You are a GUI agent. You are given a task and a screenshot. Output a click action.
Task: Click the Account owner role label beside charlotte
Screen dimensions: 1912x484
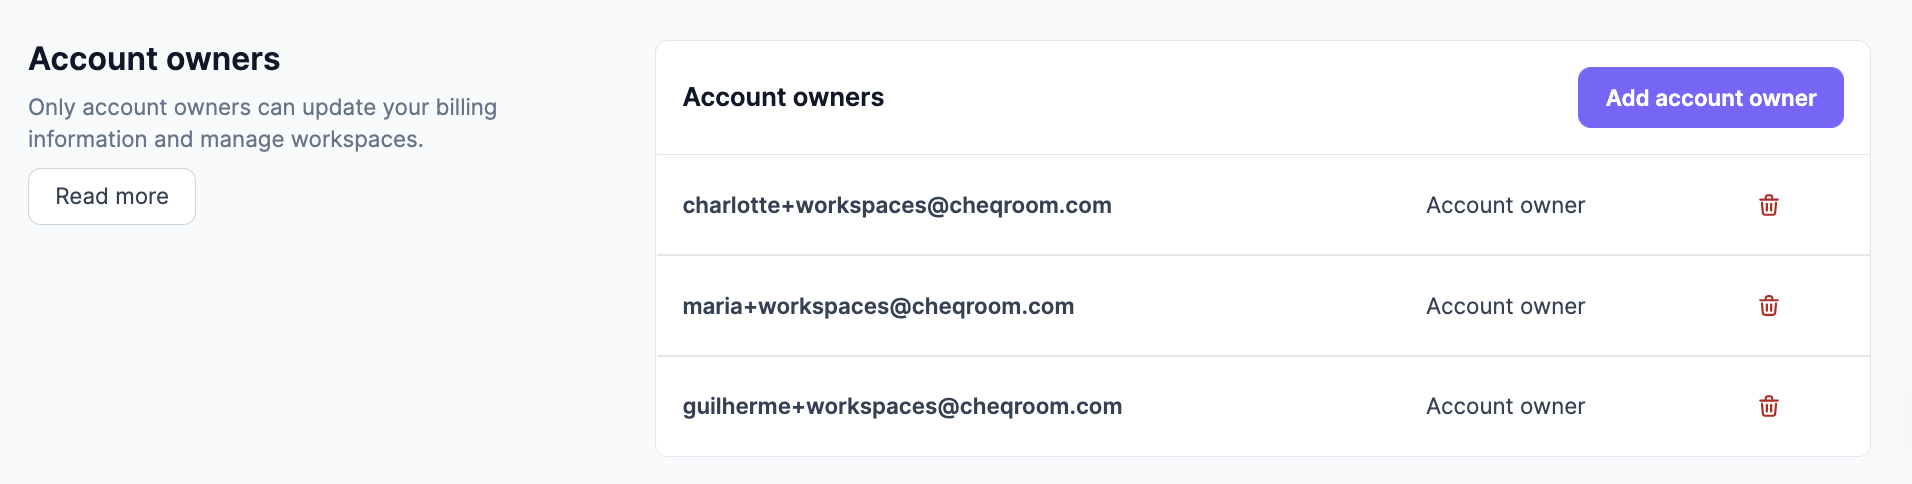(x=1505, y=205)
